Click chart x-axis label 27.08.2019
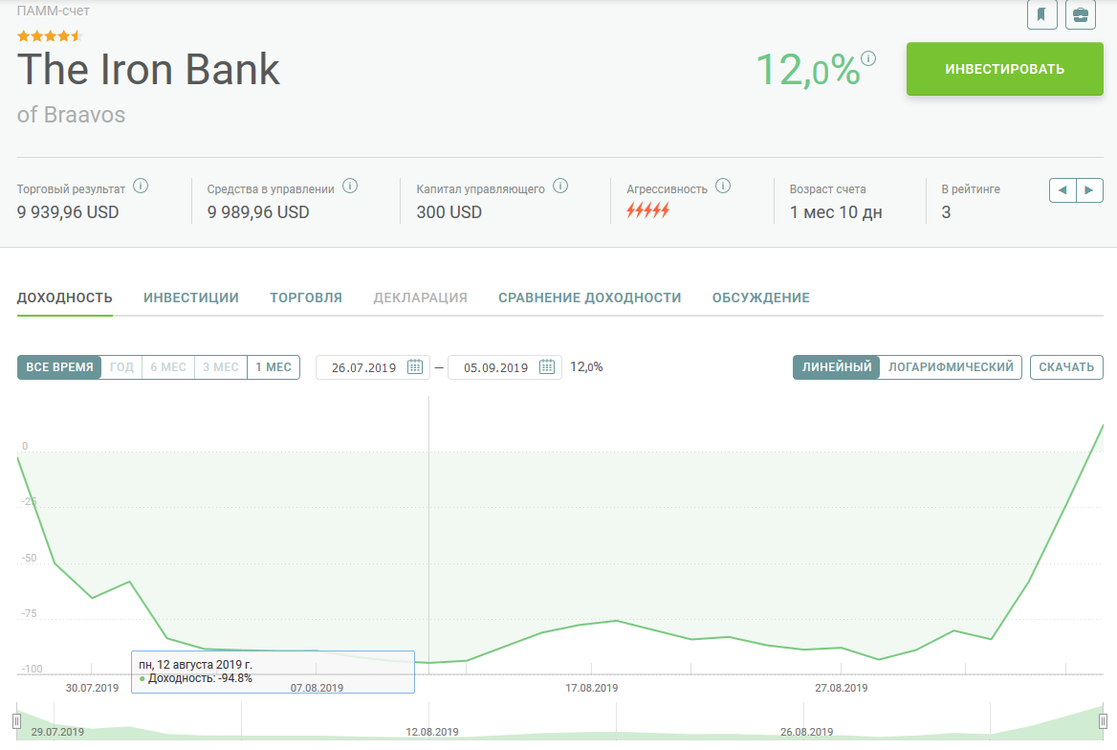 (x=841, y=688)
